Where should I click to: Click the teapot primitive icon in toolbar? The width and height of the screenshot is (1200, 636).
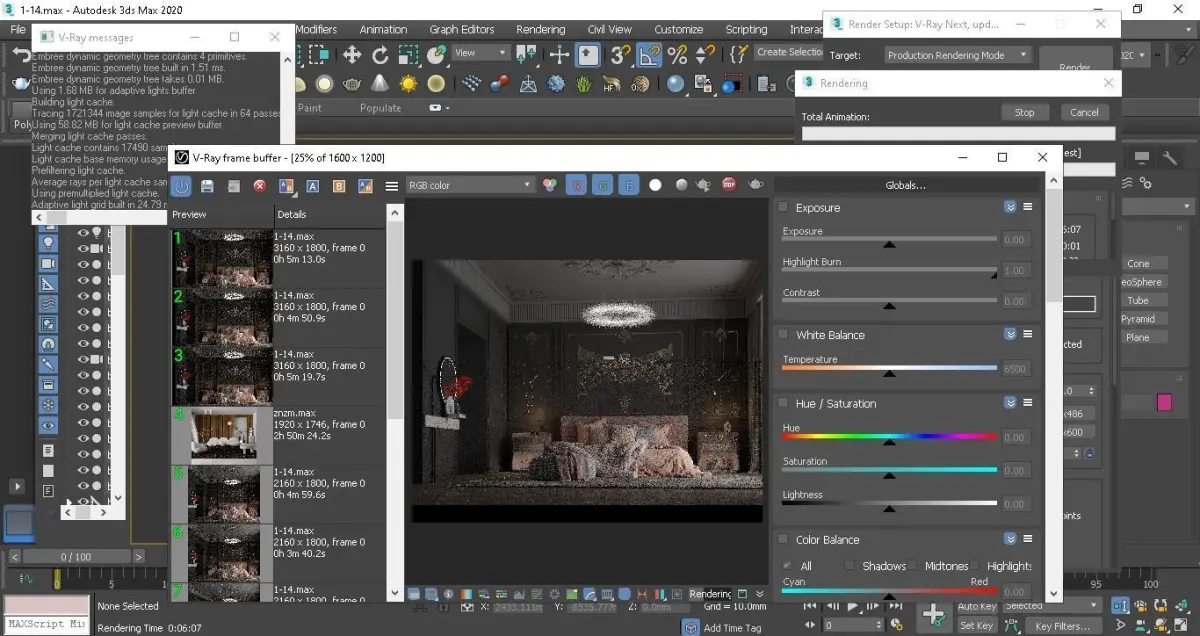tap(353, 84)
